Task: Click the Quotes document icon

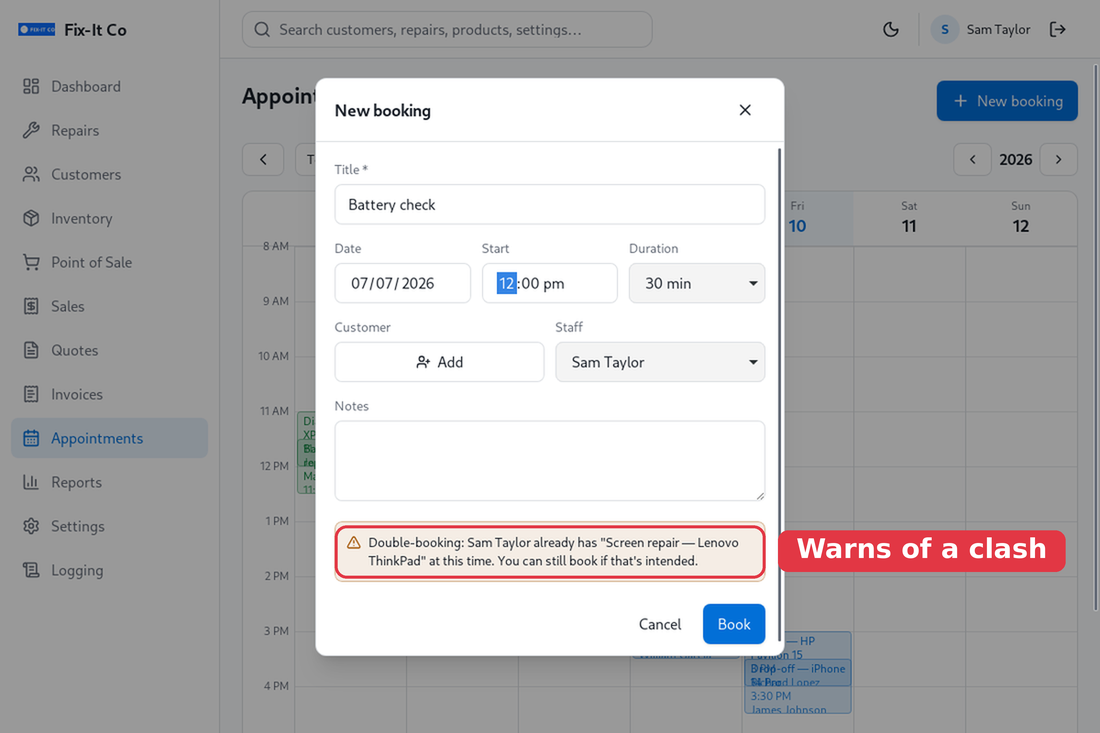Action: point(31,350)
